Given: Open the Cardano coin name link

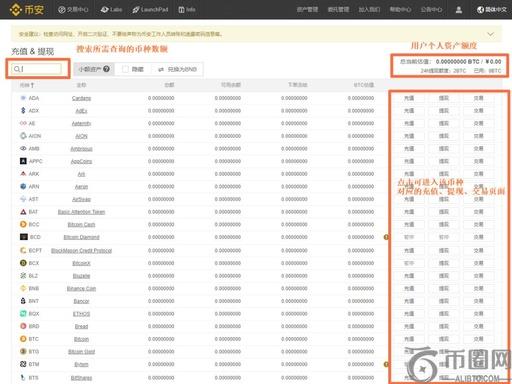Looking at the screenshot, I should point(81,98).
